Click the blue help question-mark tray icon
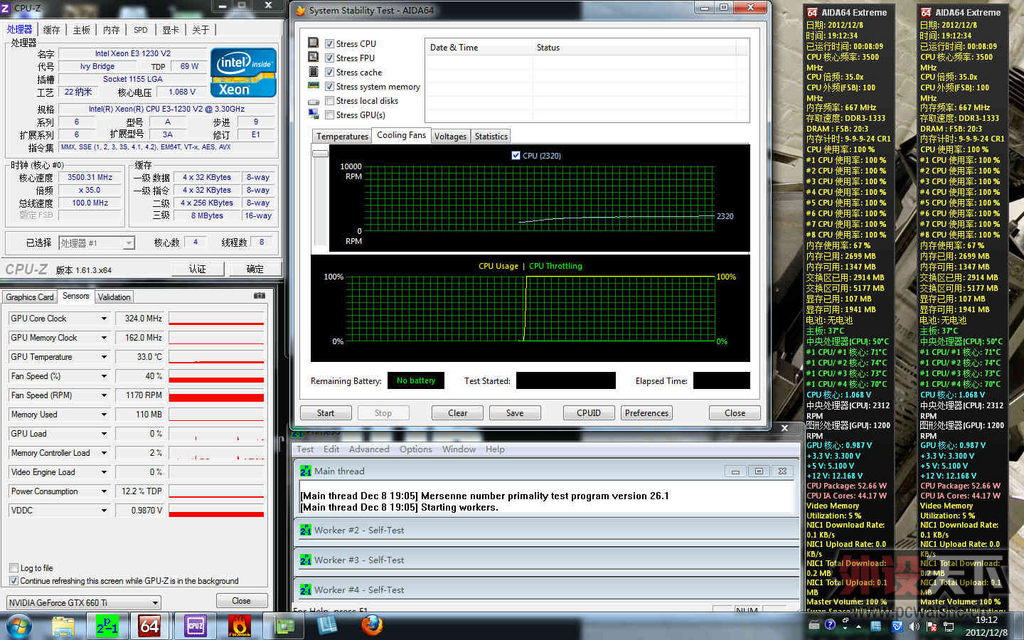1024x640 pixels. pyautogui.click(x=830, y=624)
